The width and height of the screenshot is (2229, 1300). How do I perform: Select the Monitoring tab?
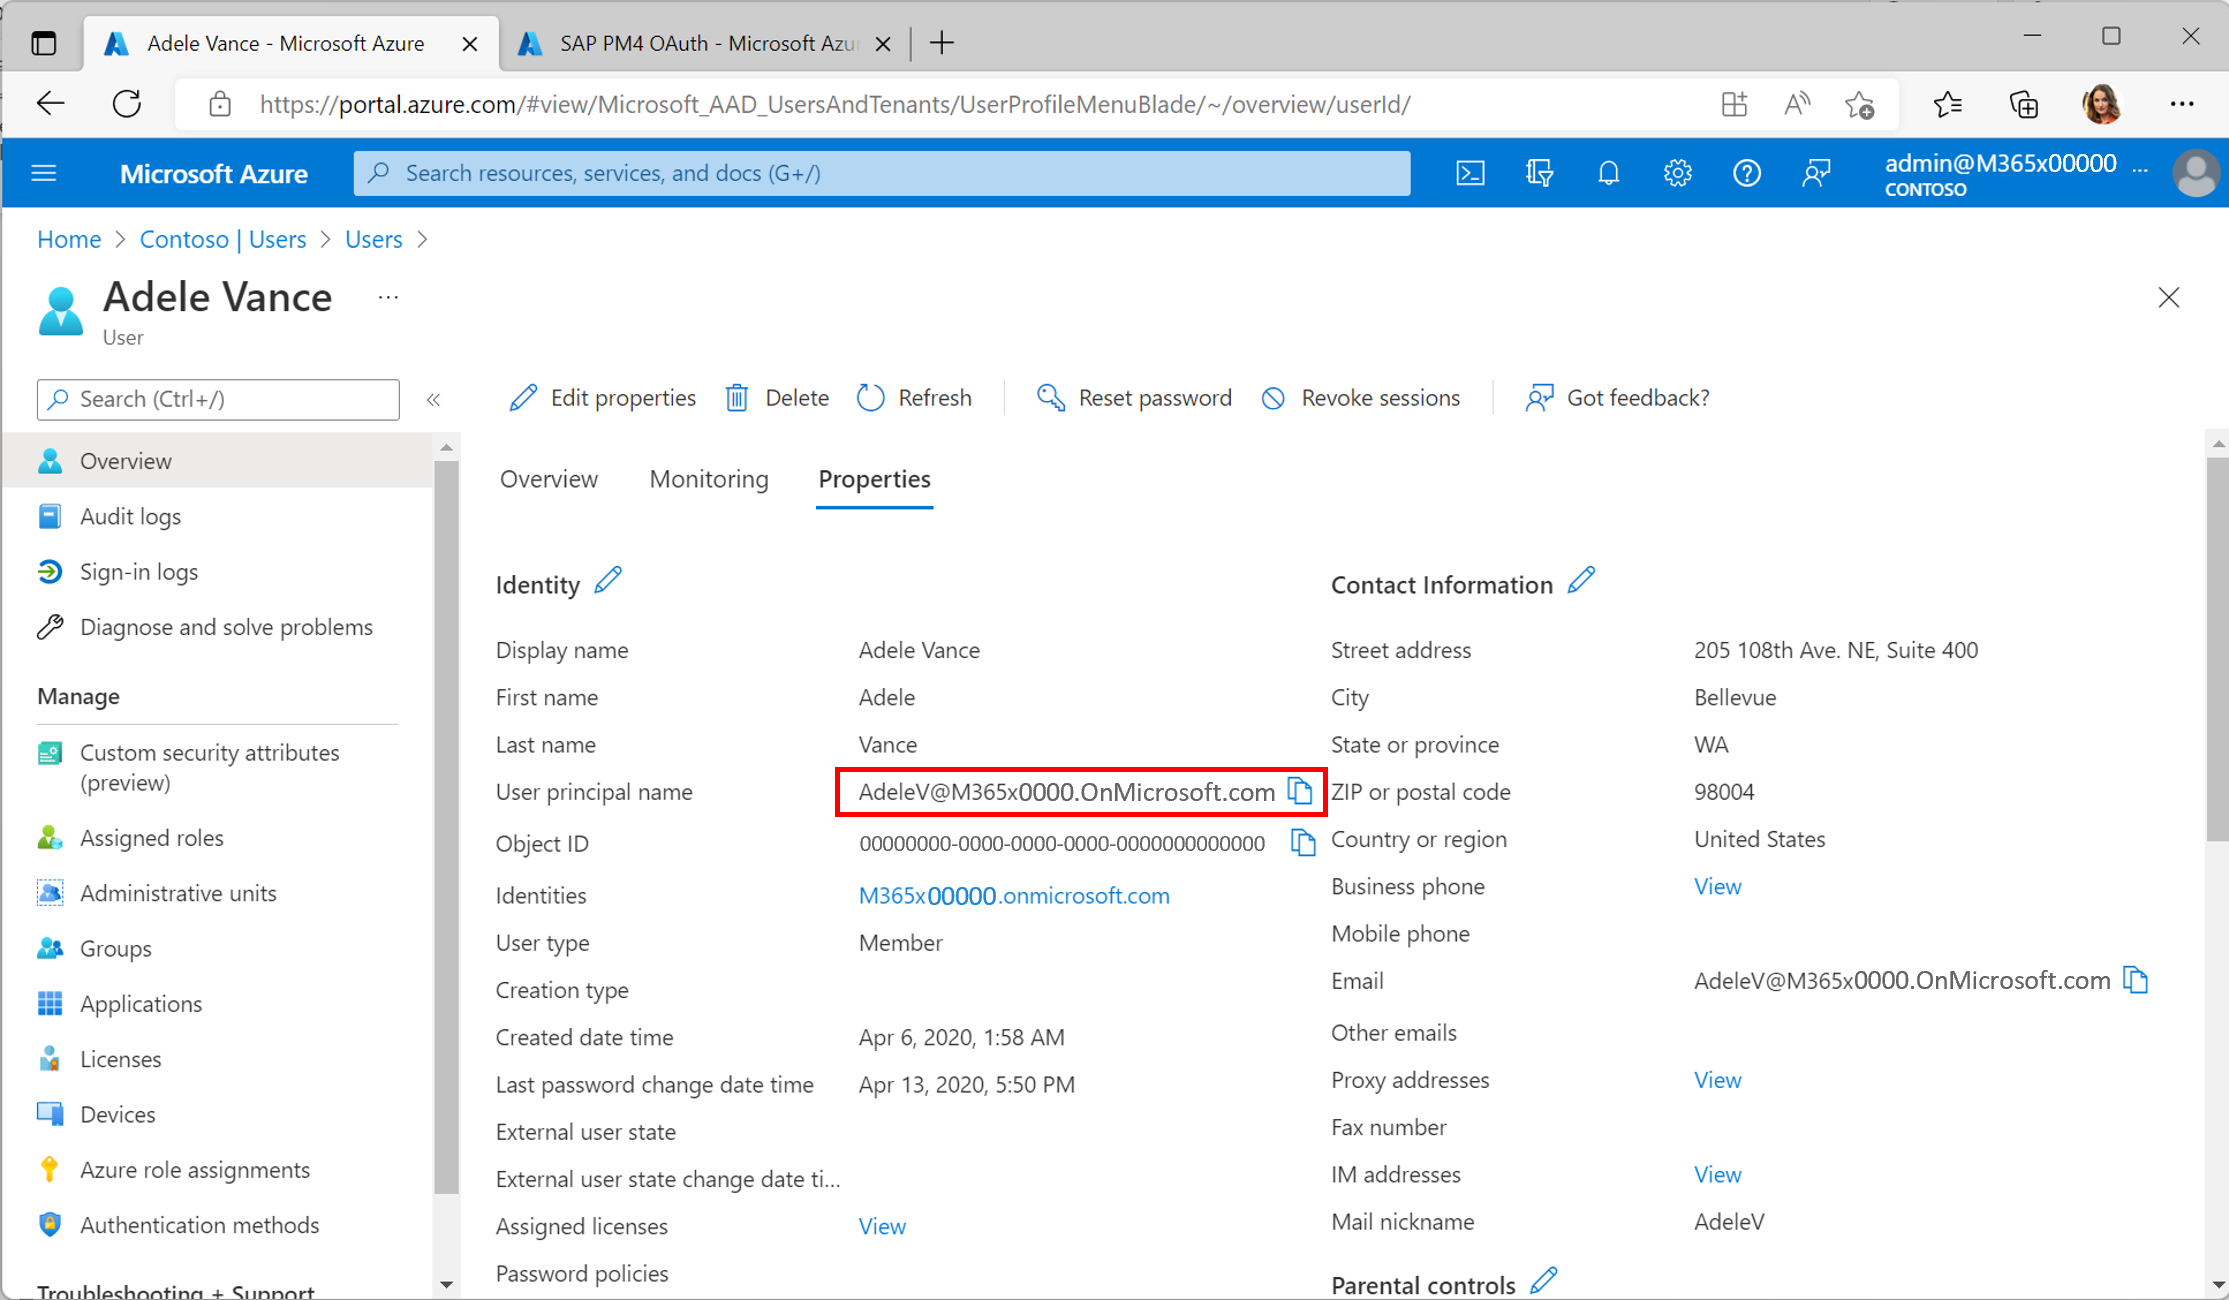[708, 478]
